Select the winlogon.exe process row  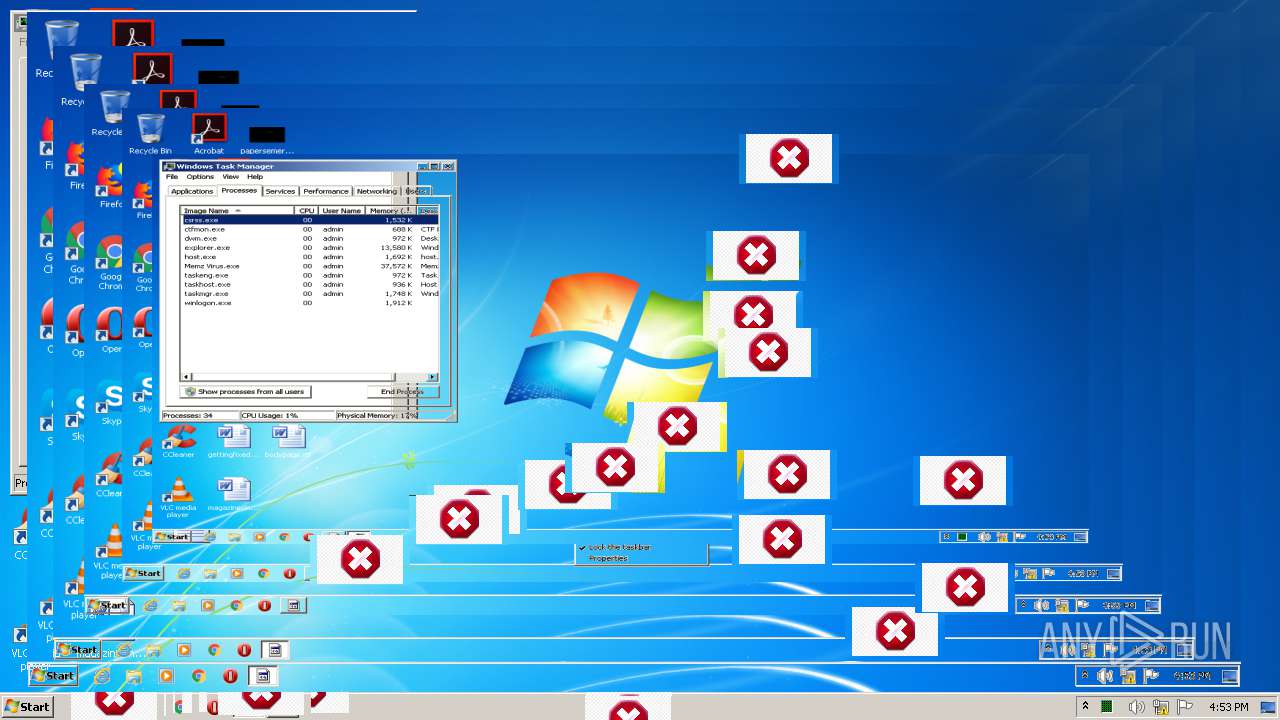310,303
